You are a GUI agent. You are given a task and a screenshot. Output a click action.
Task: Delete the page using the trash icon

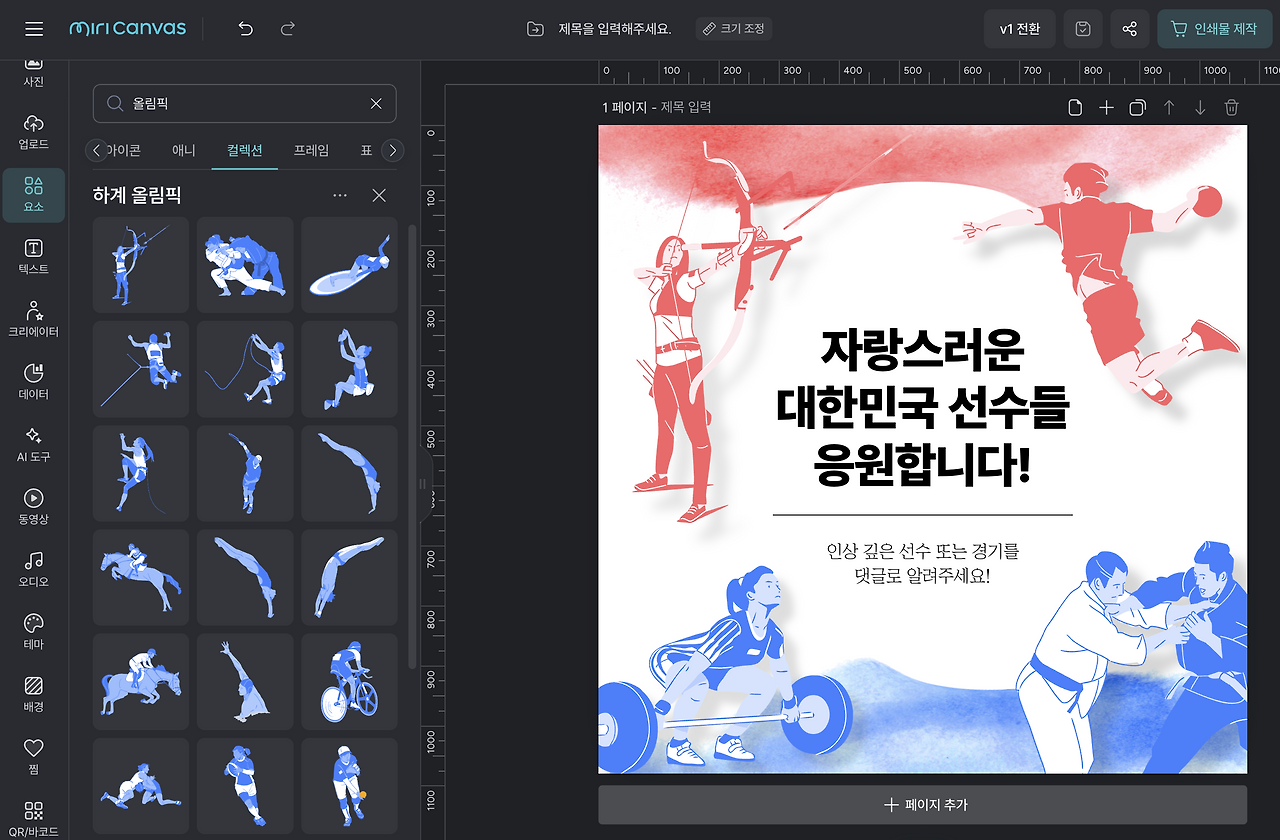point(1231,107)
